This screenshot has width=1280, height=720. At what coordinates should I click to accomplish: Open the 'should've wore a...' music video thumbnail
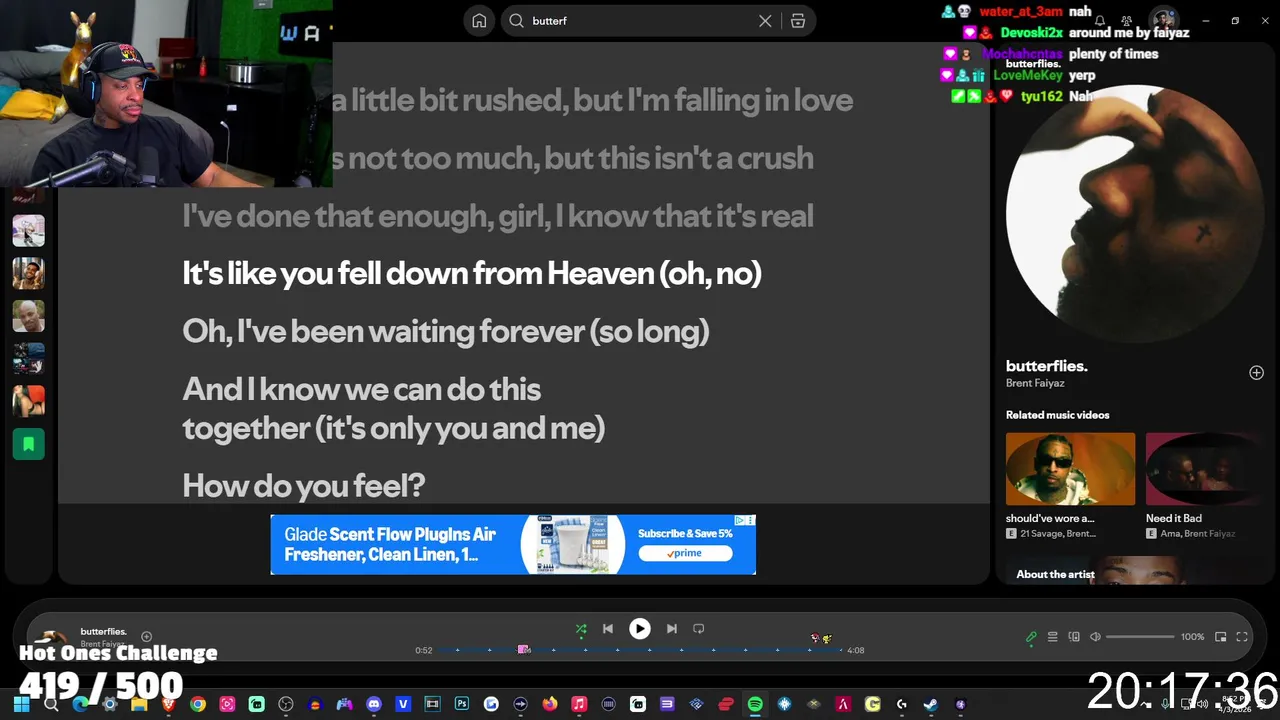(1070, 469)
